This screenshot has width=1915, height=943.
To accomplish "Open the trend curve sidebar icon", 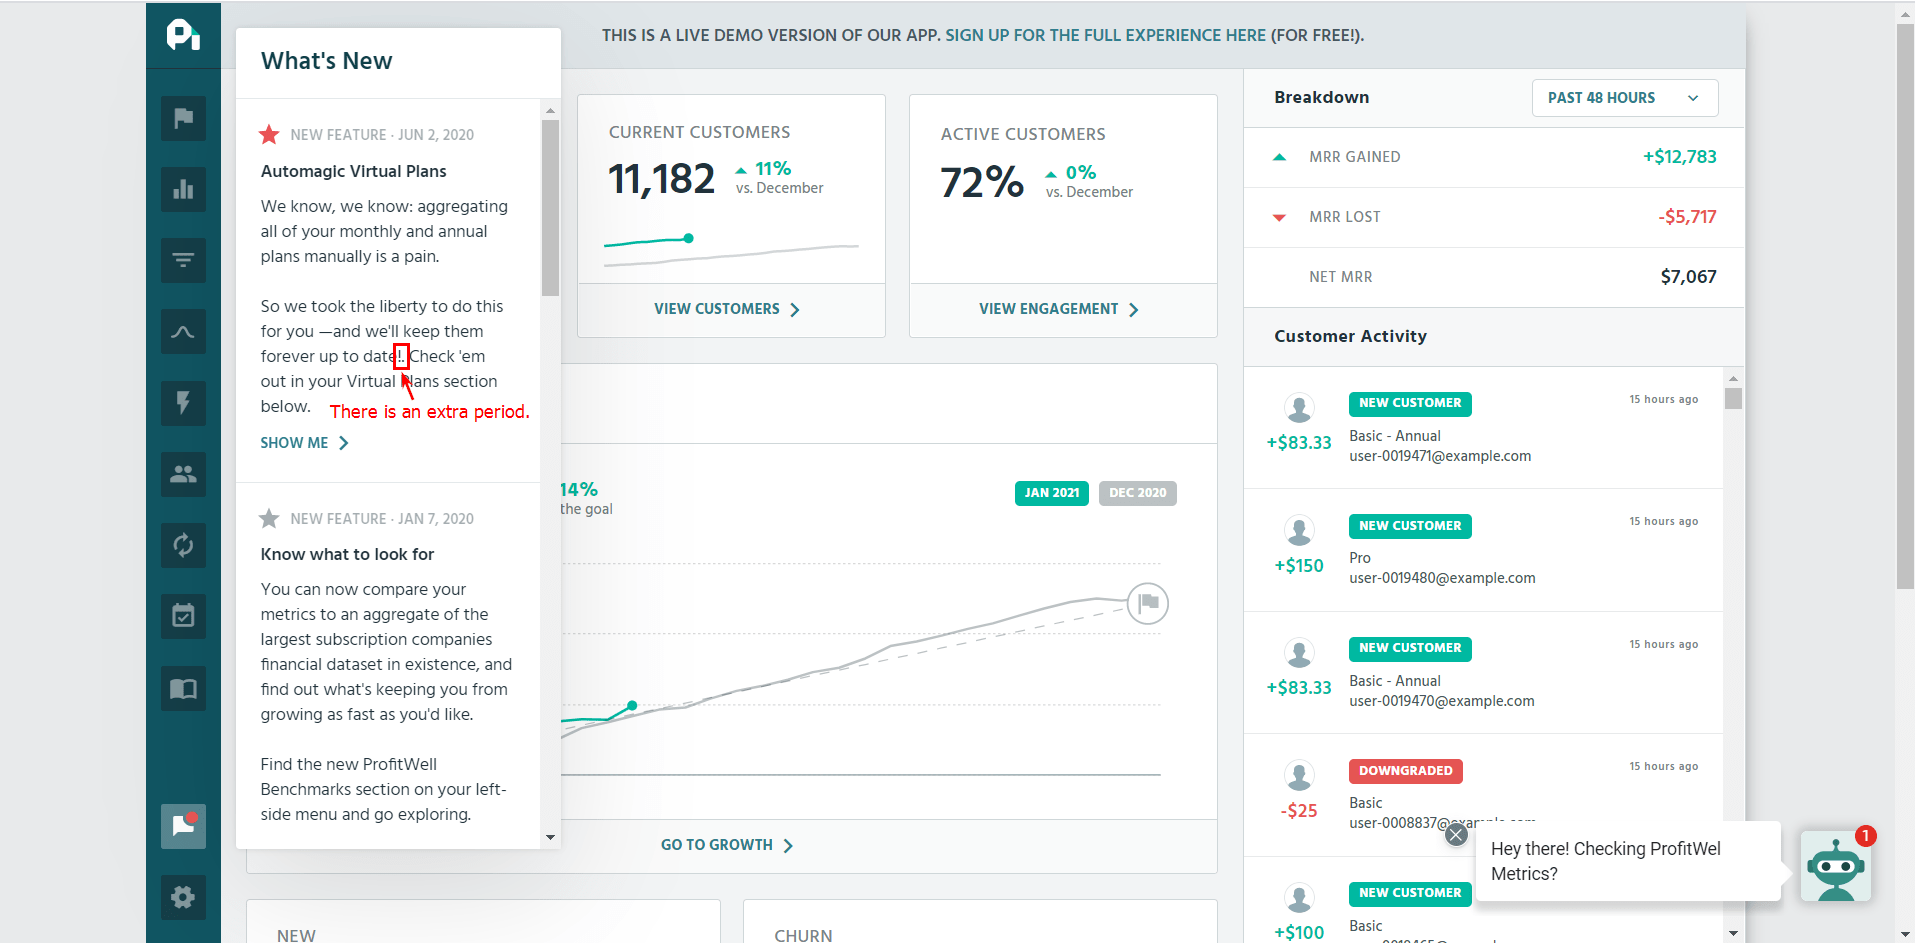I will pyautogui.click(x=183, y=332).
